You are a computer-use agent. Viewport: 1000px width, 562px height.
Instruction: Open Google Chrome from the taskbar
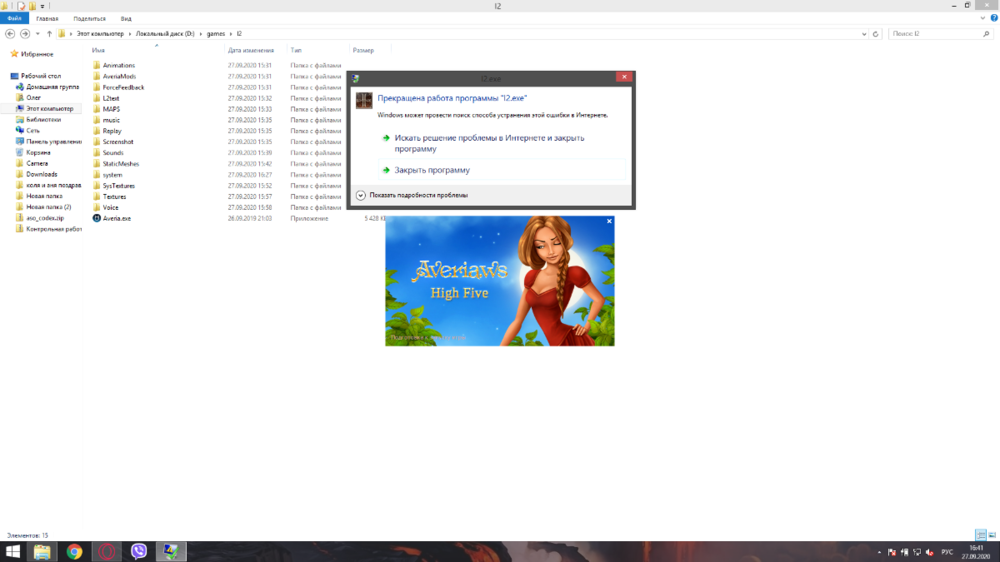tap(74, 551)
